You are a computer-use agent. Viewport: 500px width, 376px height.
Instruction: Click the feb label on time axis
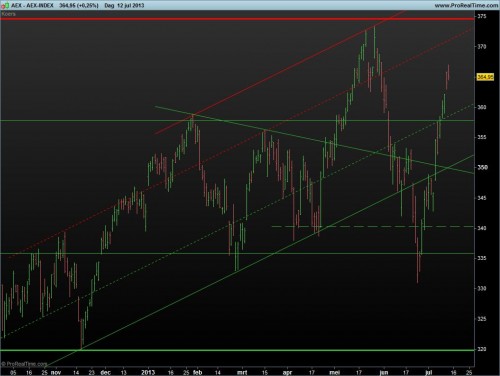click(x=197, y=372)
